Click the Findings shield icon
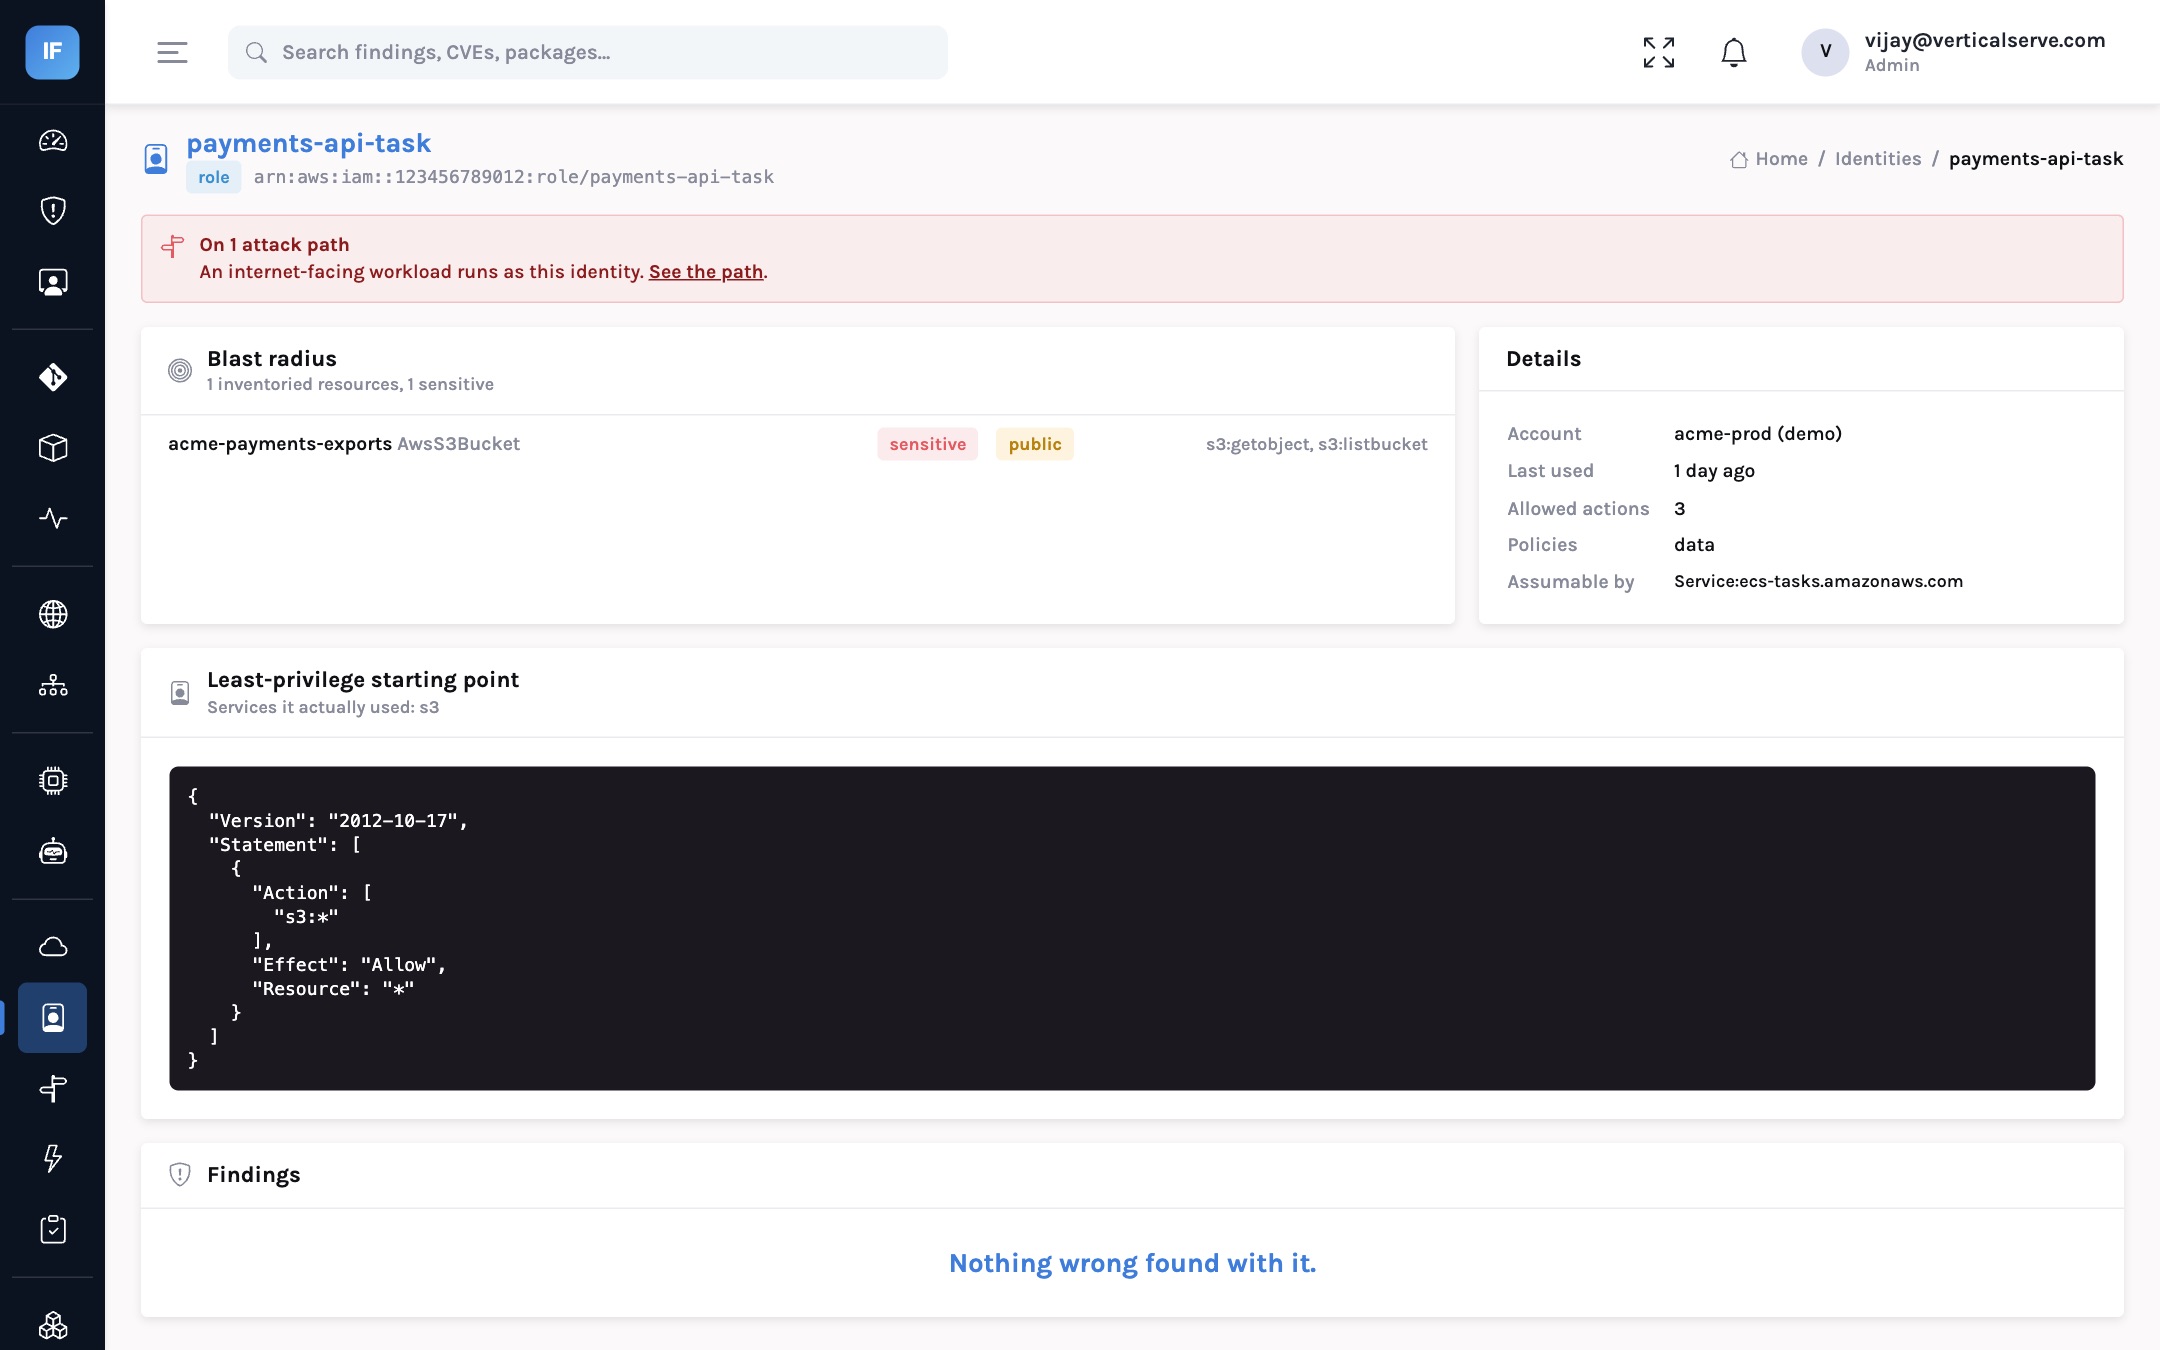The height and width of the screenshot is (1350, 2160). click(180, 1175)
